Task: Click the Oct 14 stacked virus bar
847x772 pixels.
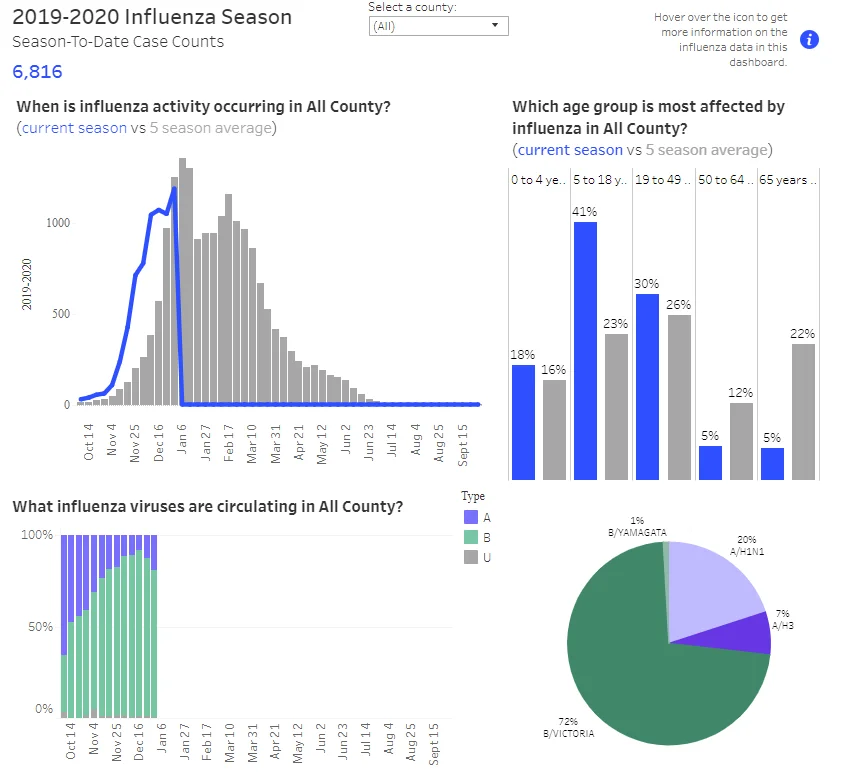Action: pyautogui.click(x=64, y=626)
